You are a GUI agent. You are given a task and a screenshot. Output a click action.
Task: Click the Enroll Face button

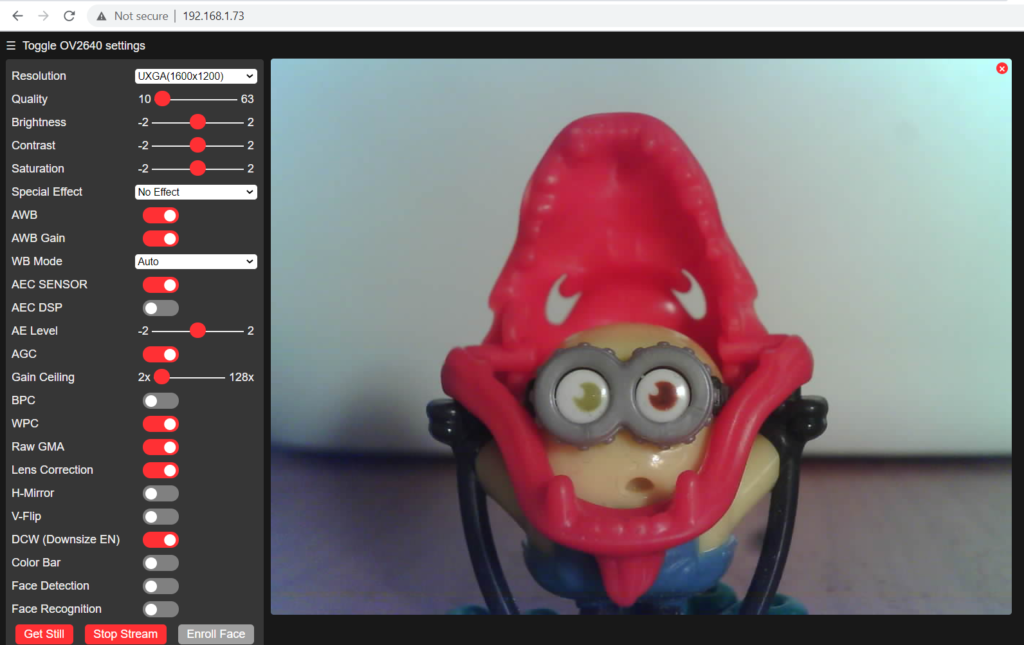(x=216, y=634)
